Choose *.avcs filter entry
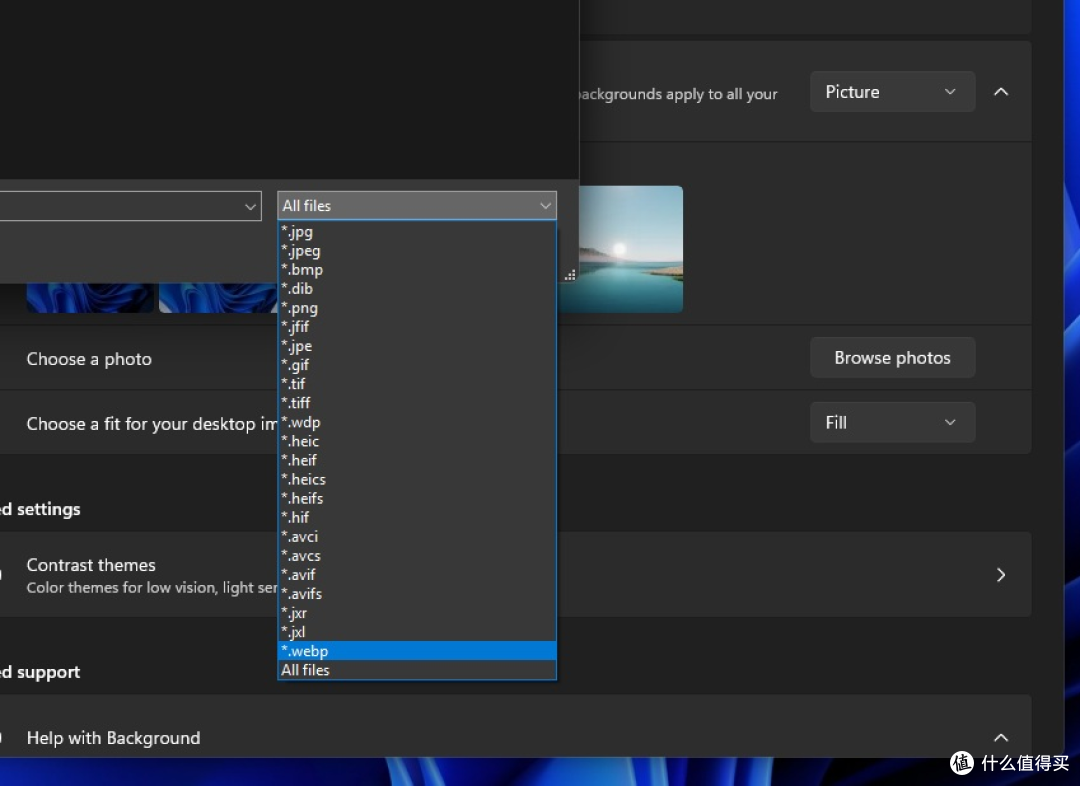 click(x=417, y=556)
